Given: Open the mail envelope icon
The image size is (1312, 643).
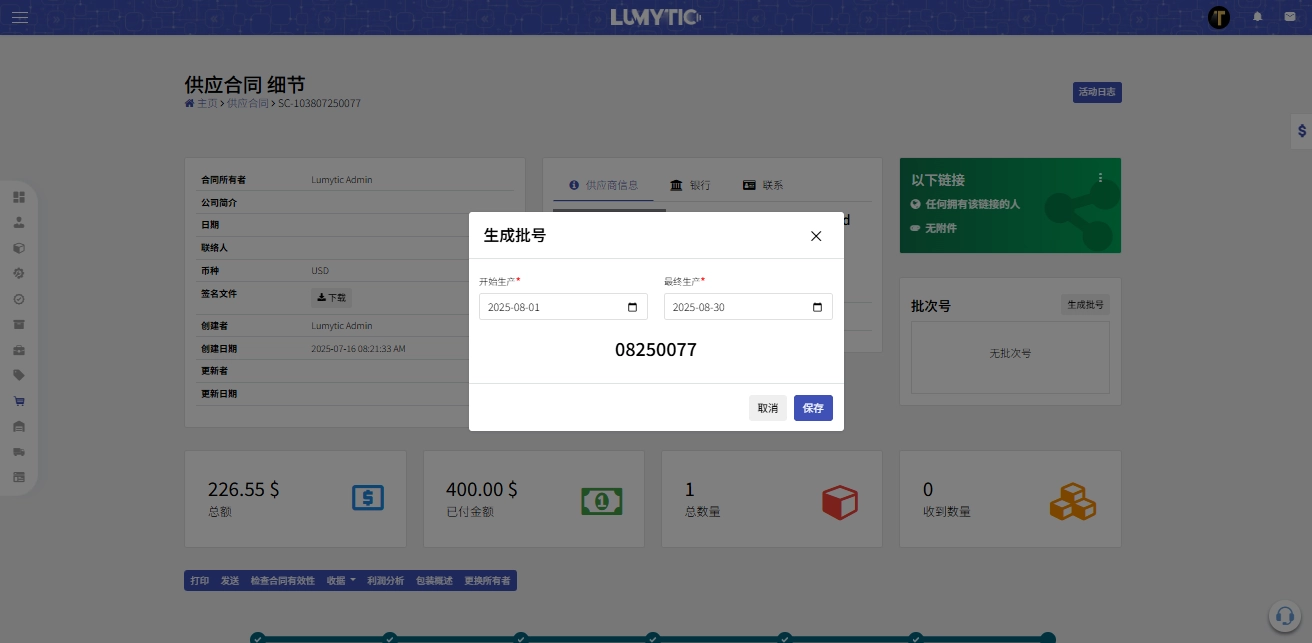Looking at the screenshot, I should [1290, 17].
